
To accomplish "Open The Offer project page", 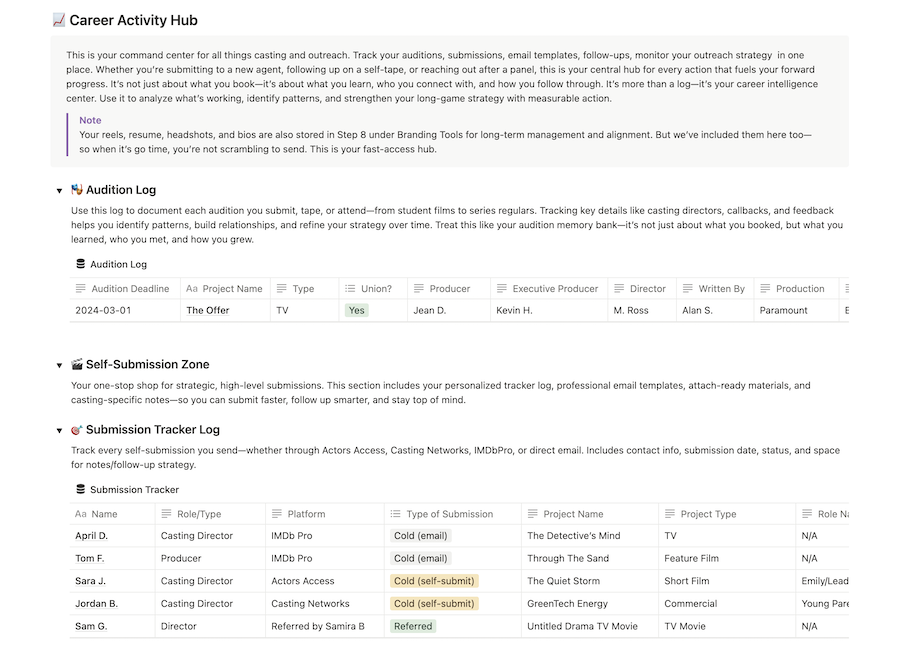I will pos(208,310).
